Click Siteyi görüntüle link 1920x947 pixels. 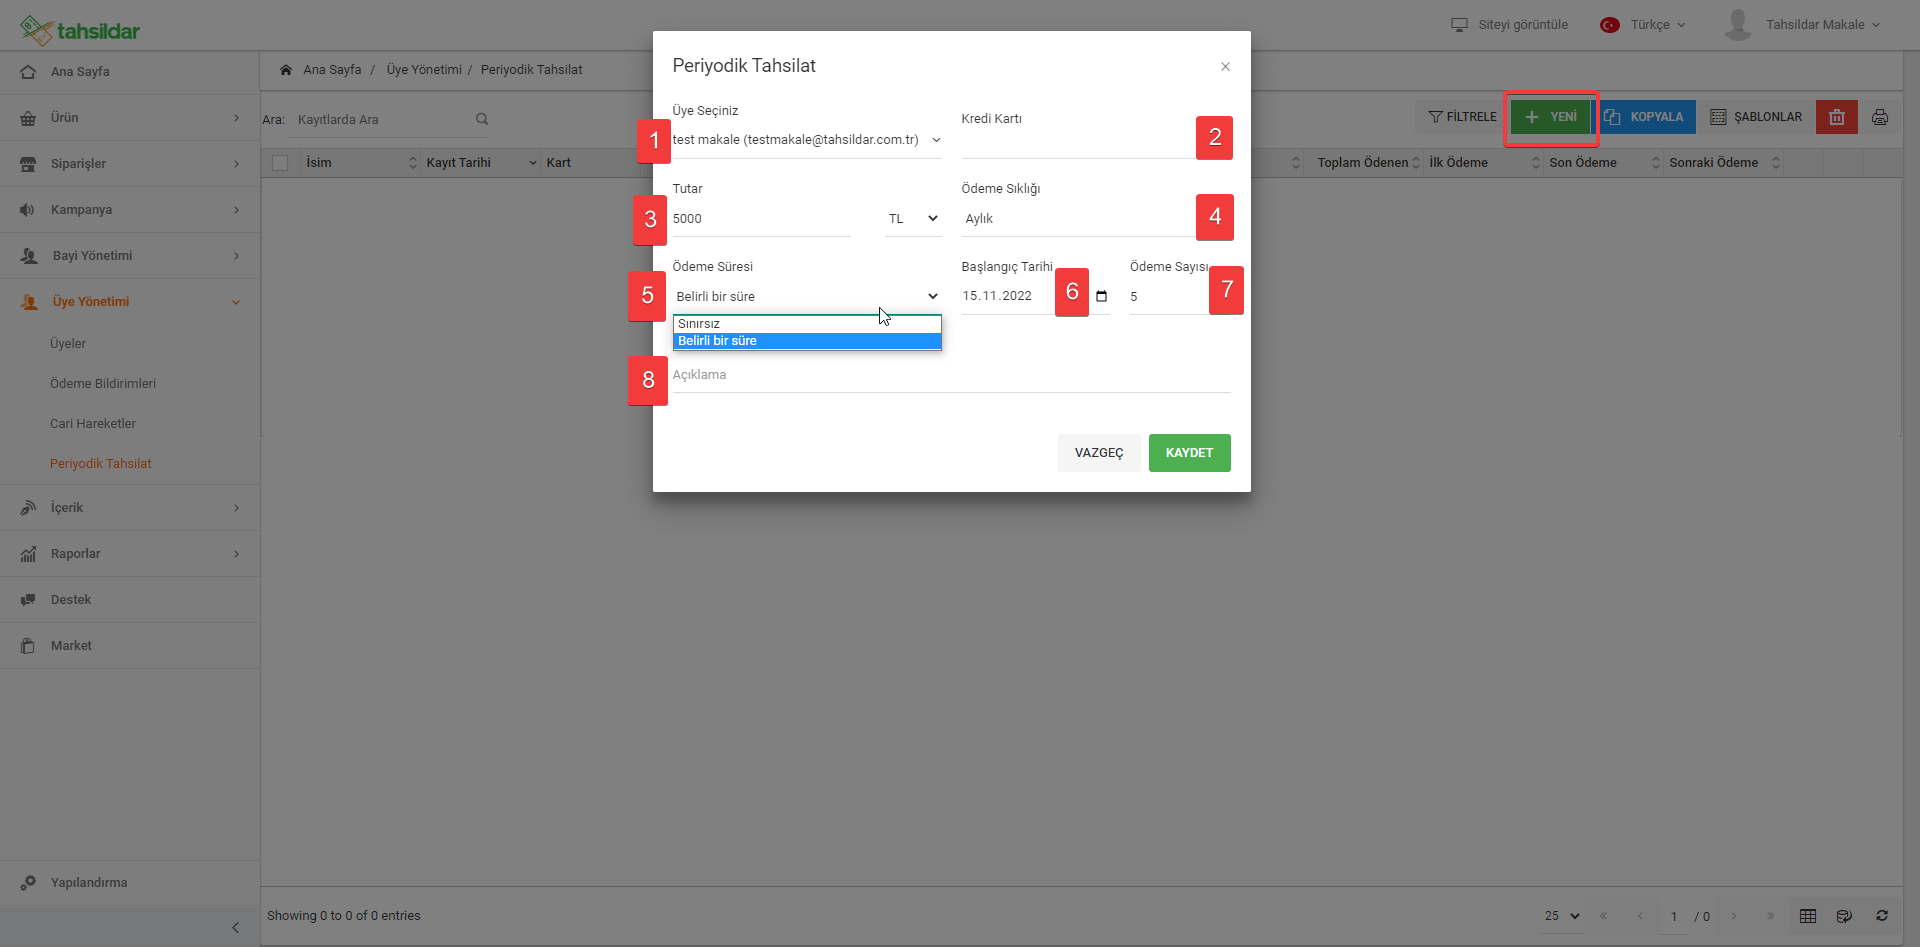click(1510, 25)
